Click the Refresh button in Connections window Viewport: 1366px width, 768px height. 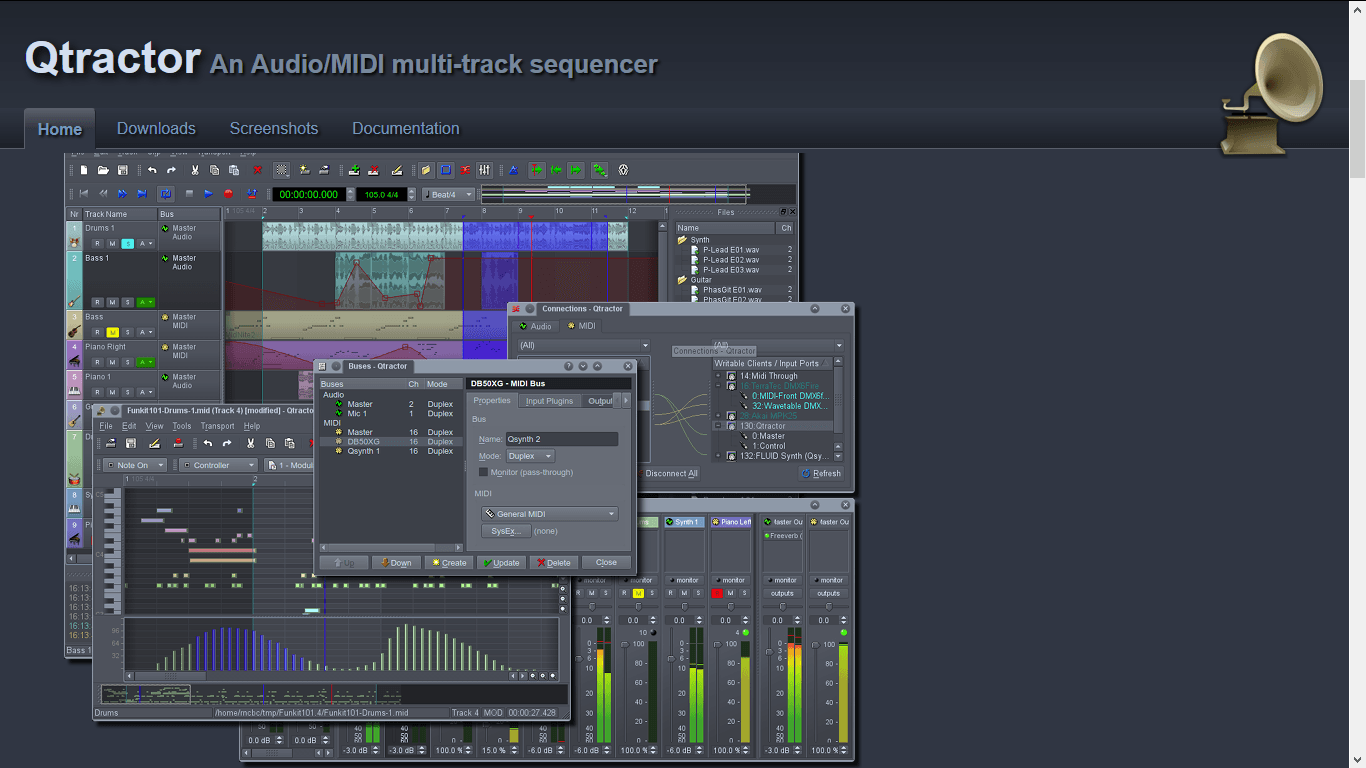(821, 473)
